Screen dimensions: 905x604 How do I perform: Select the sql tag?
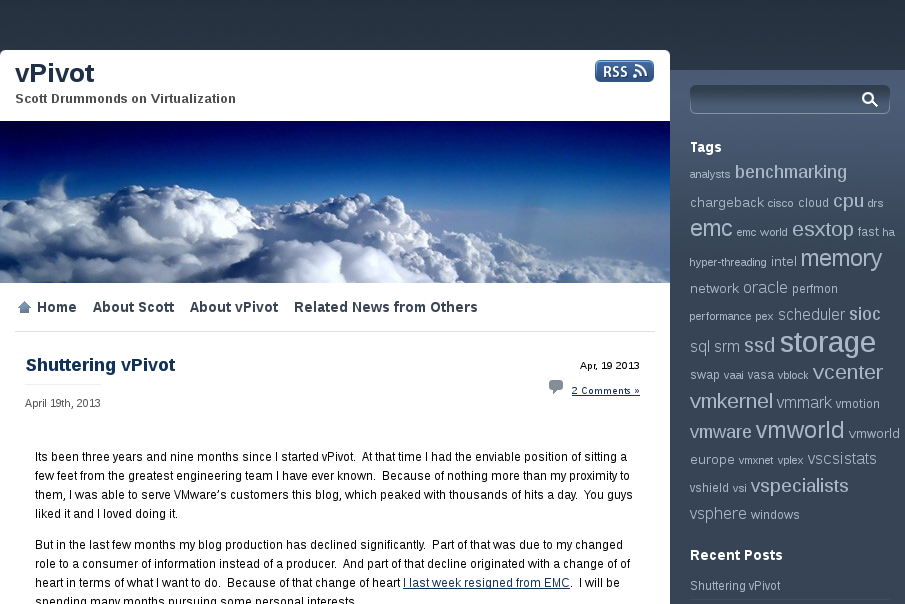(700, 346)
